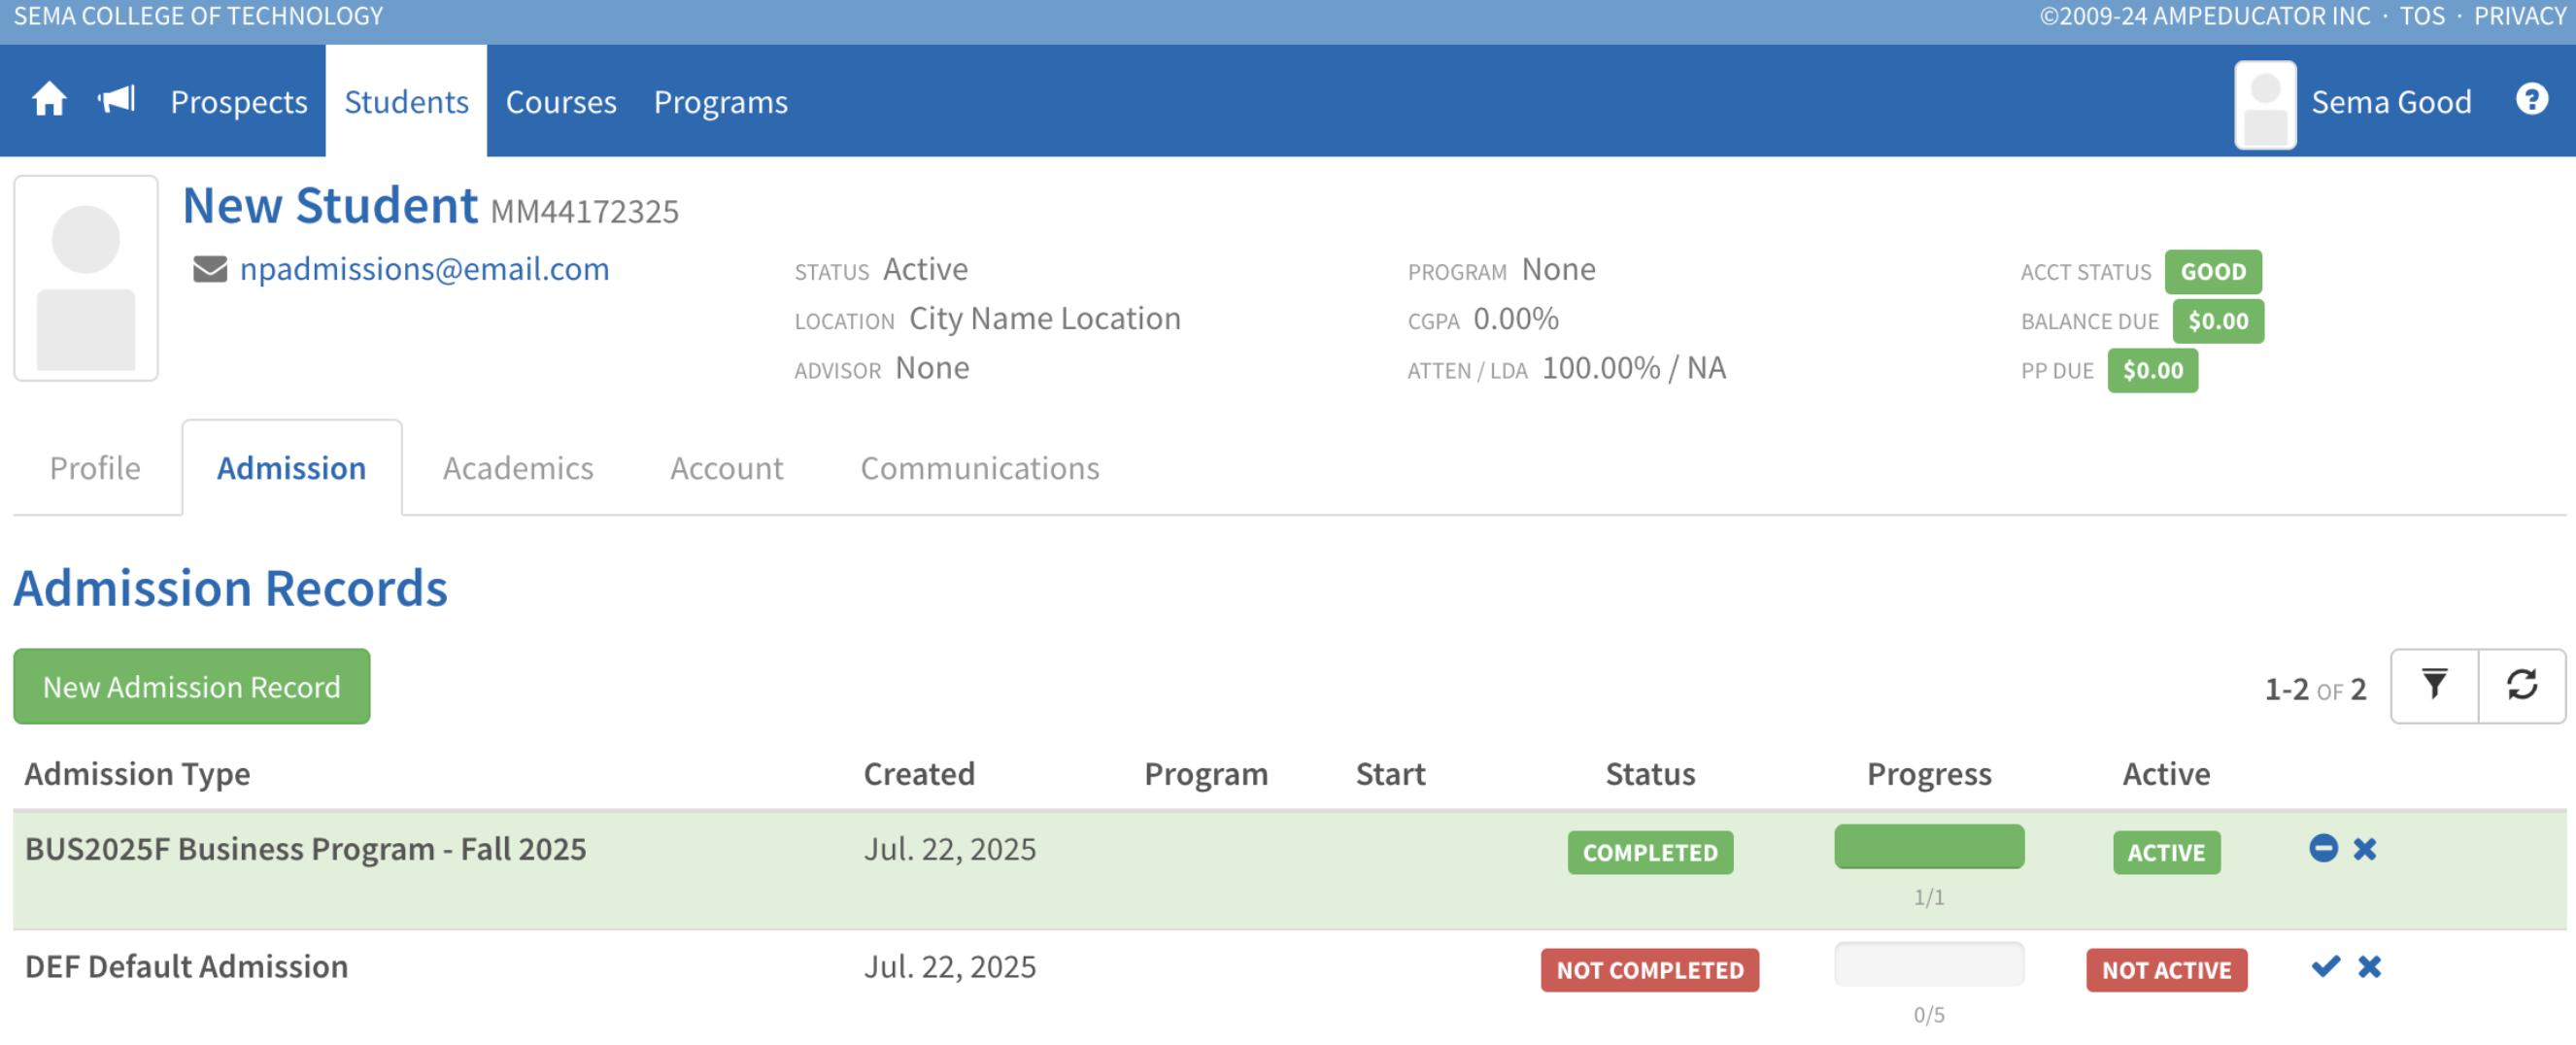This screenshot has height=1045, width=2576.
Task: Delete the DEF Default Admission record
Action: click(x=2369, y=967)
